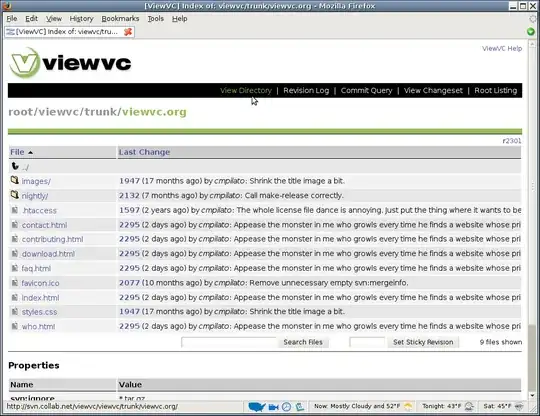Click the Set Sticky Revision button

click(x=423, y=342)
